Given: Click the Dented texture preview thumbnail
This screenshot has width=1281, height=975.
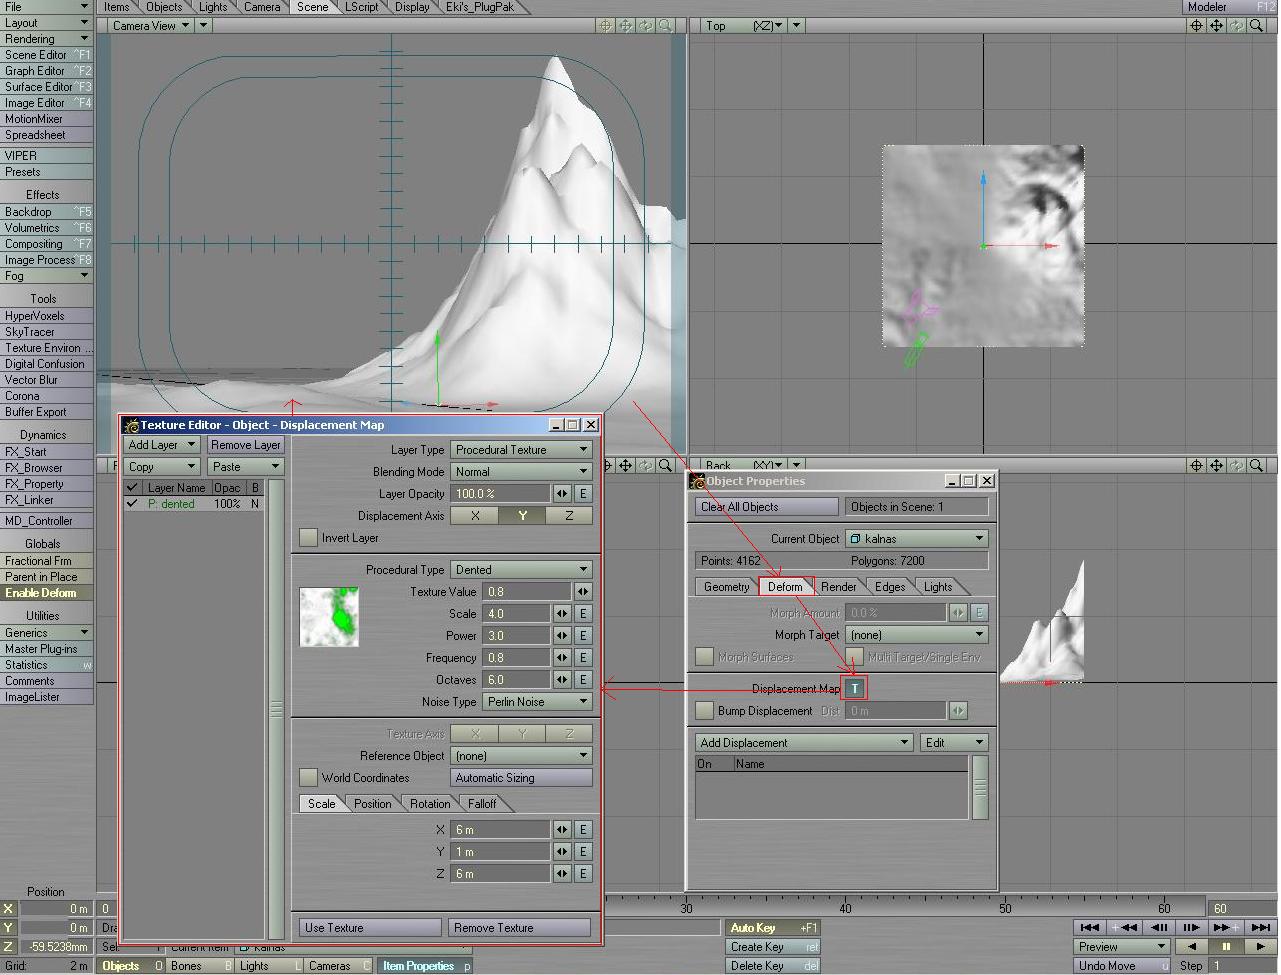Looking at the screenshot, I should [329, 617].
